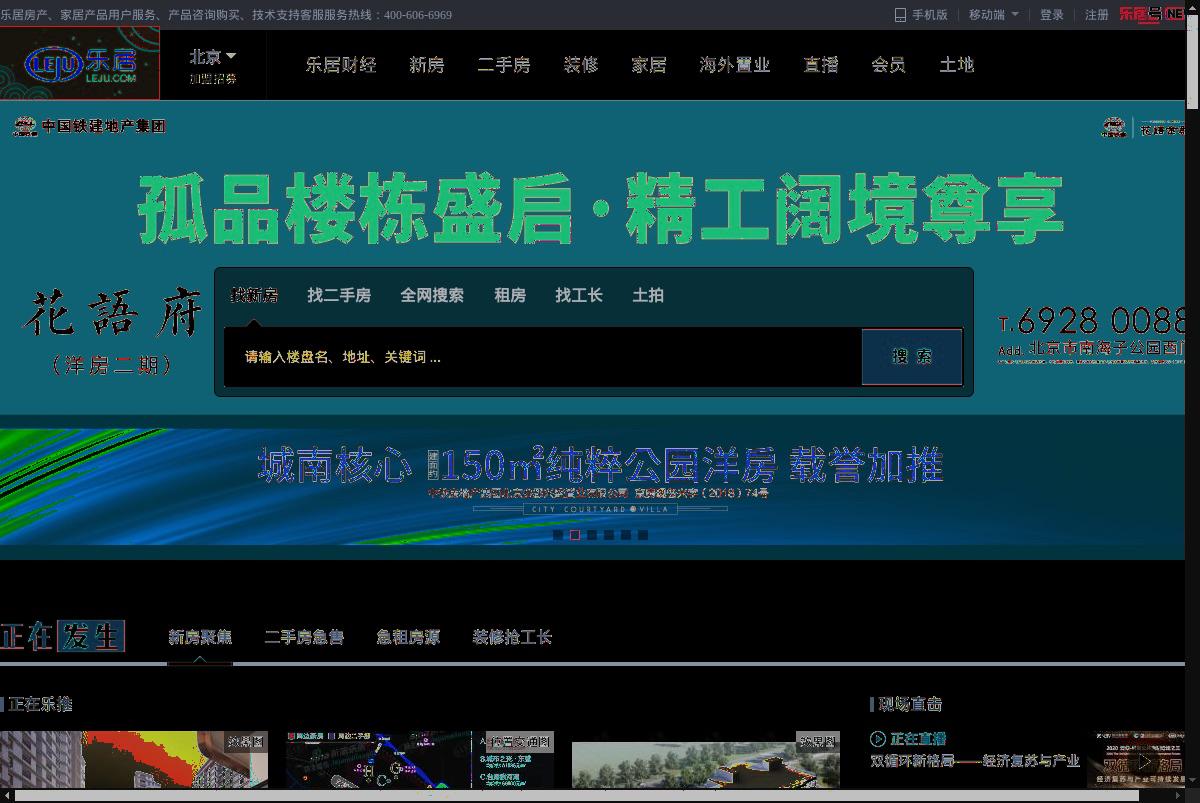Select the 找新房 search tab
The height and width of the screenshot is (803, 1200).
254,295
